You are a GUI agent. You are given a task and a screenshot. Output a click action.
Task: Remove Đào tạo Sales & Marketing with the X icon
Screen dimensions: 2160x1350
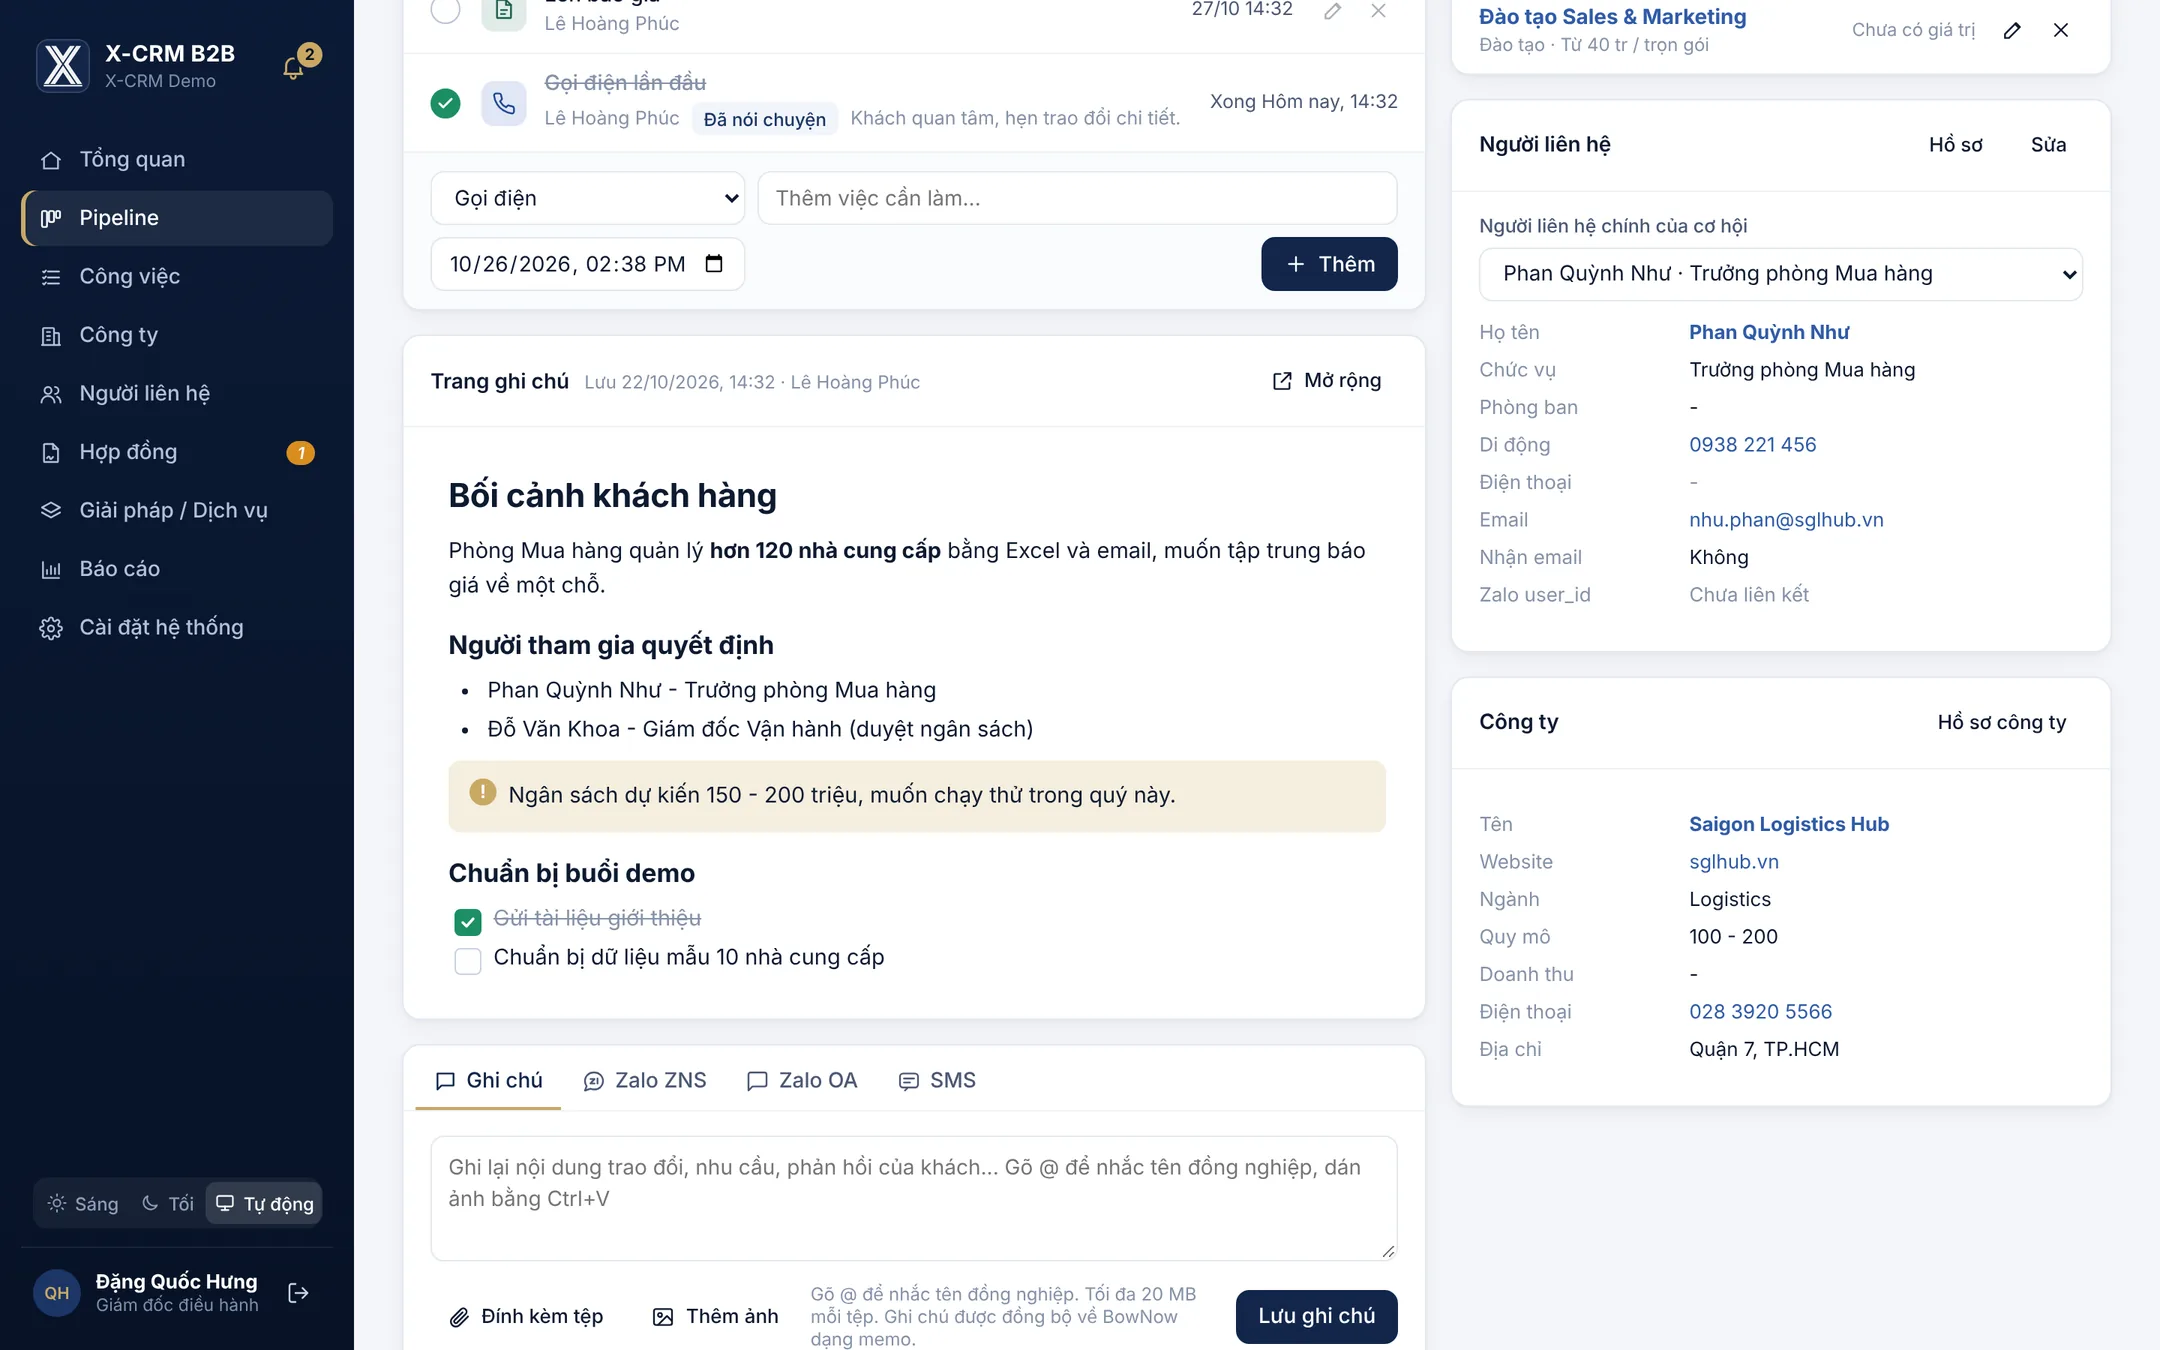(x=2061, y=30)
